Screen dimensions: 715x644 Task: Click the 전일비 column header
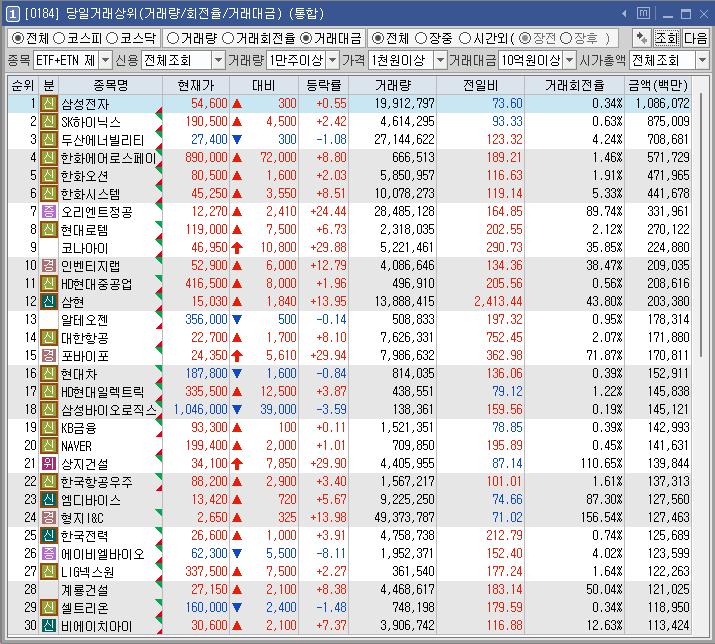[x=481, y=85]
